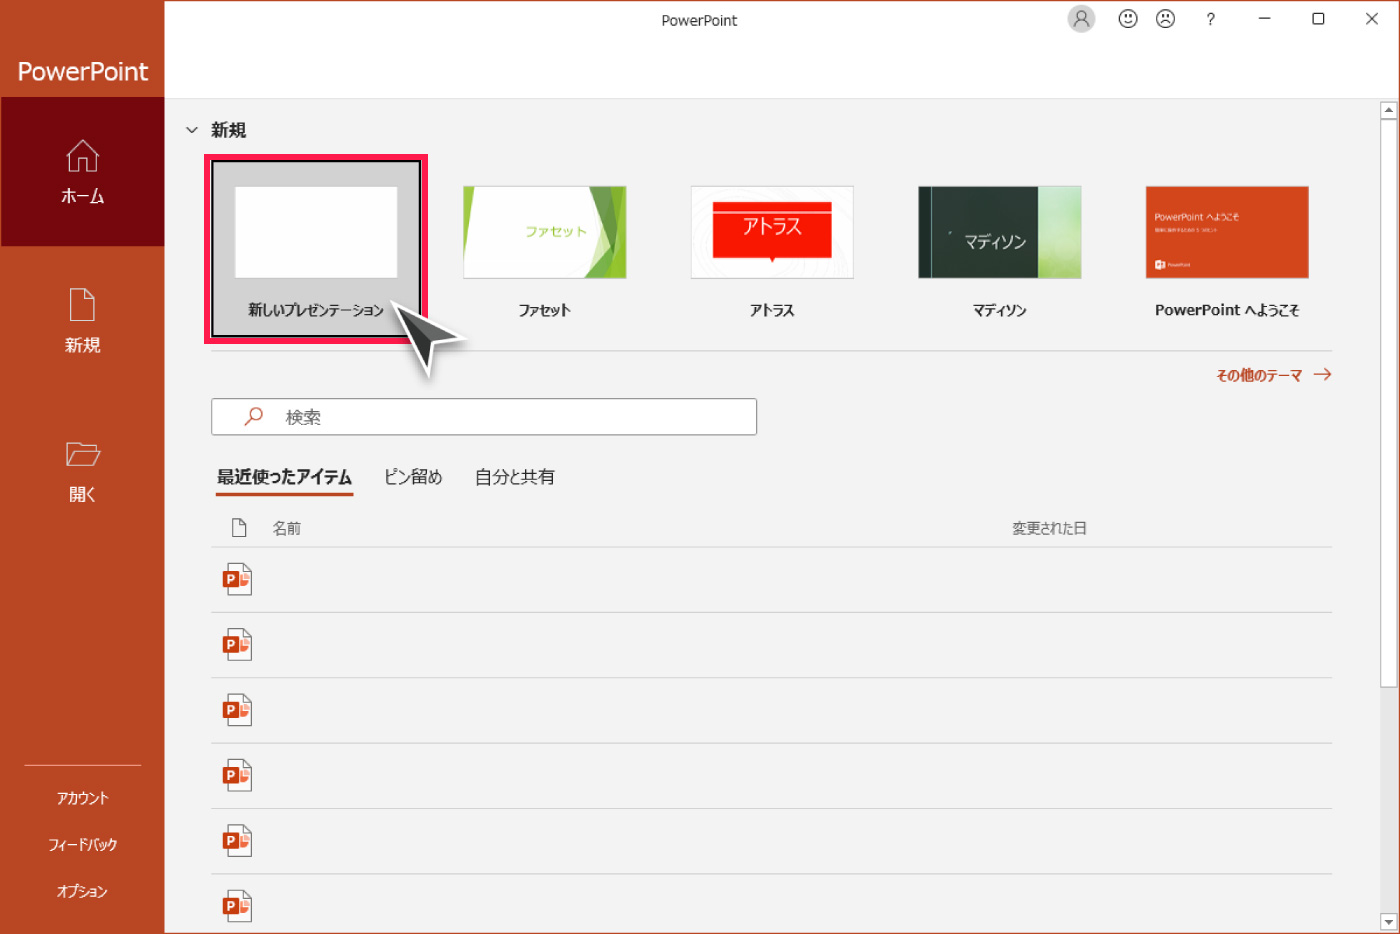Click the 検索 search input field
The image size is (1400, 934).
tap(484, 417)
